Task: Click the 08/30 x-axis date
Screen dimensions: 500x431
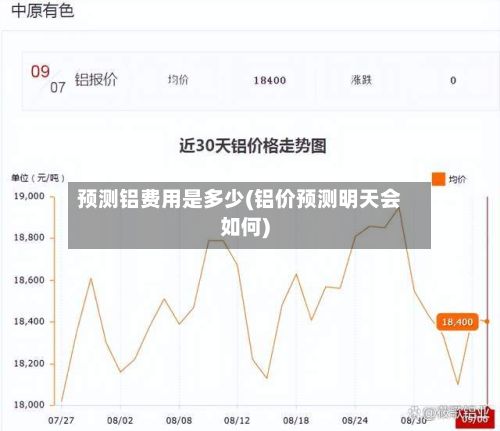Action: click(413, 420)
